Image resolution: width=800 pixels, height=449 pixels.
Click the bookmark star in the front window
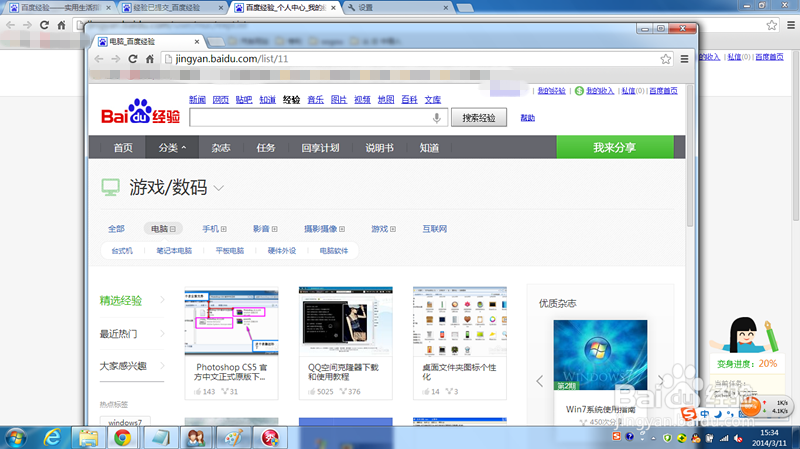tap(665, 59)
